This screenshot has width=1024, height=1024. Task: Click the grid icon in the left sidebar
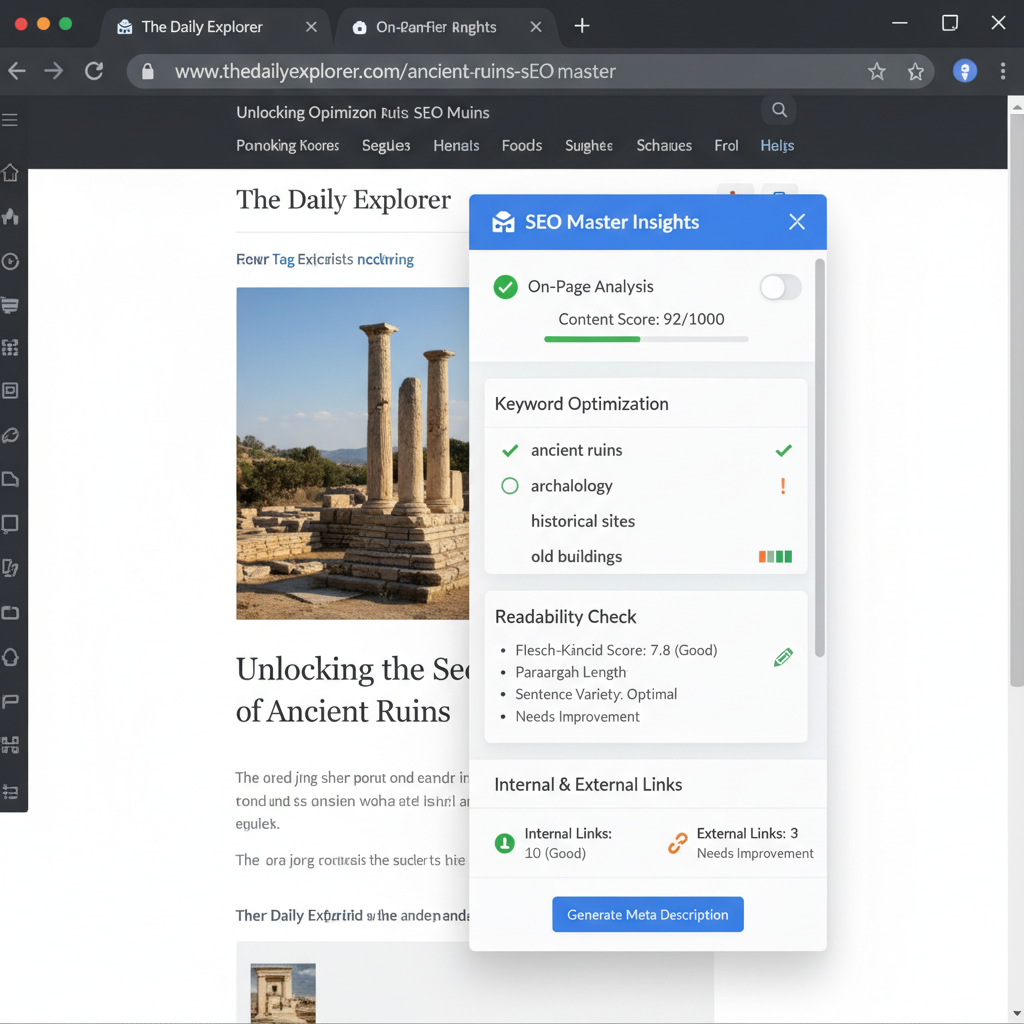[10, 347]
